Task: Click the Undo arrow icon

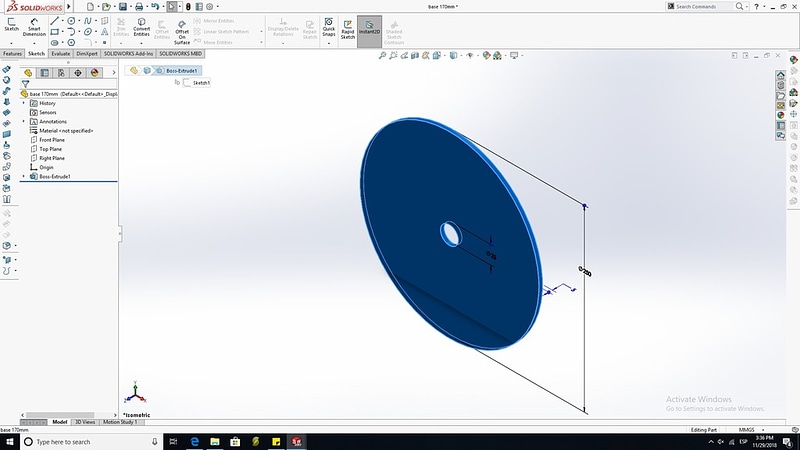Action: (155, 7)
